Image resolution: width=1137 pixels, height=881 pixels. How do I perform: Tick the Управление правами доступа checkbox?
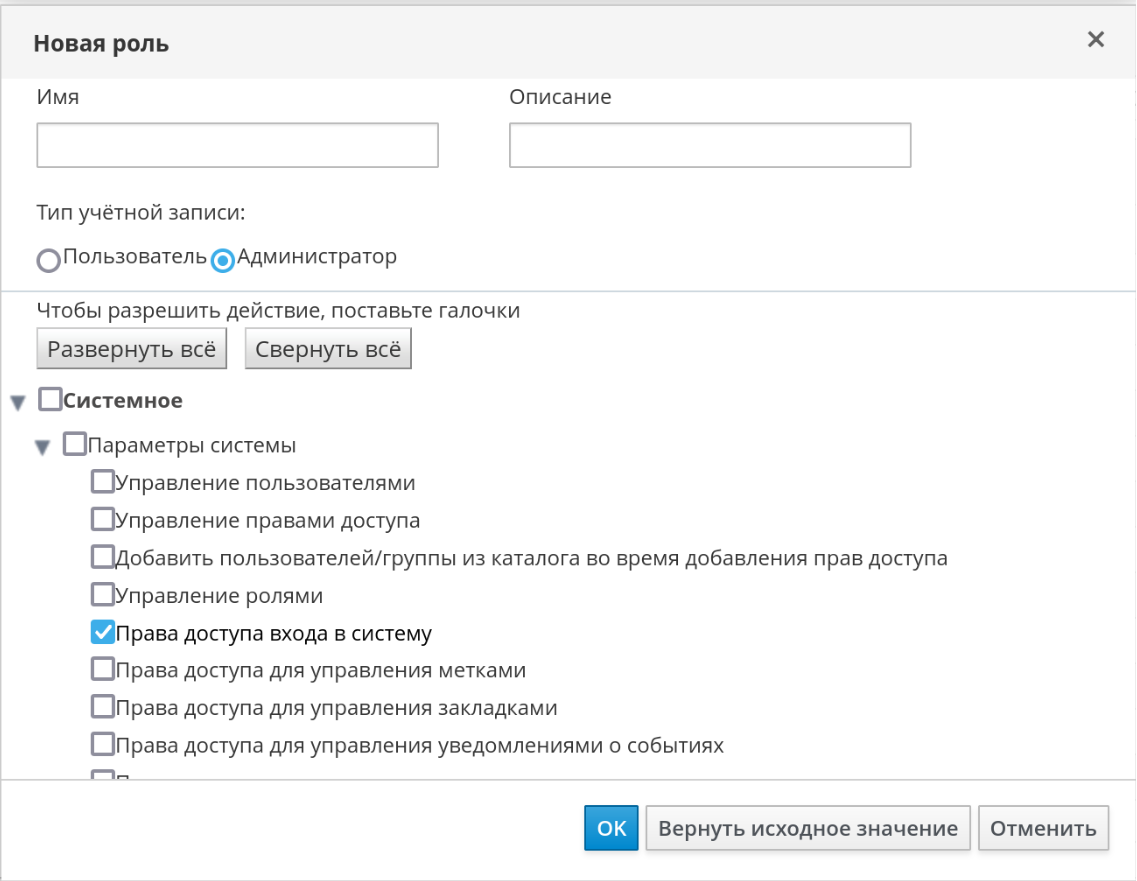pos(103,520)
